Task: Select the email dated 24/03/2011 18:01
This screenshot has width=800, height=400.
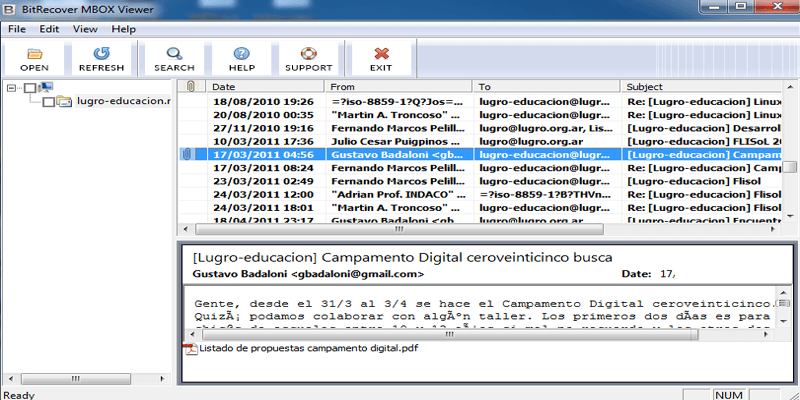Action: [480, 207]
